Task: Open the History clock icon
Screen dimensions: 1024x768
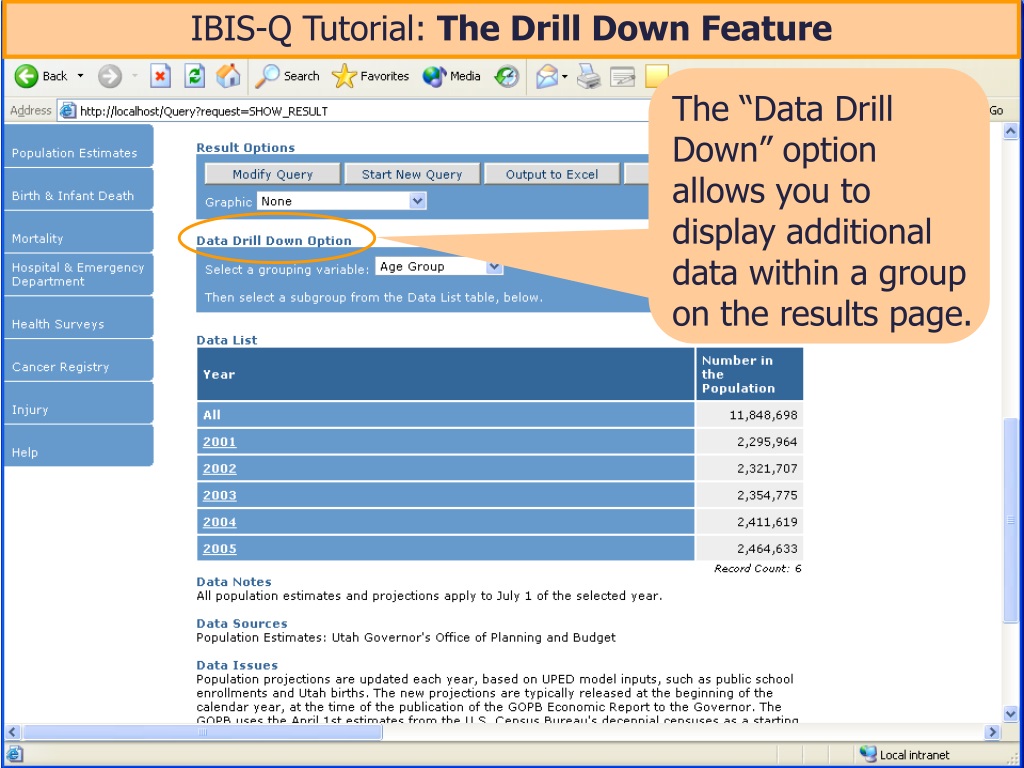Action: tap(506, 76)
